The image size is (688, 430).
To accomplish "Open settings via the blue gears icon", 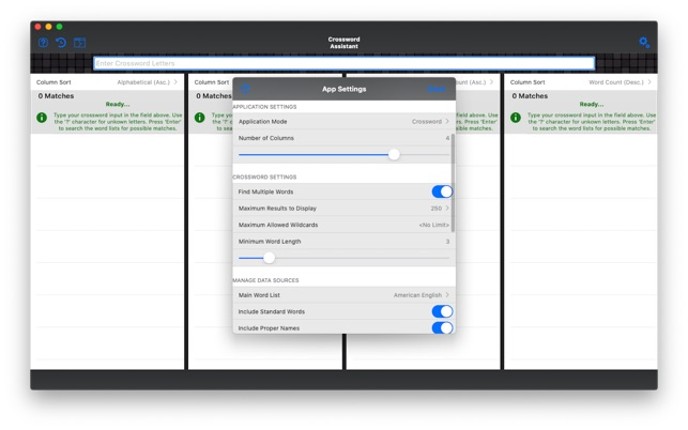I will click(x=644, y=42).
